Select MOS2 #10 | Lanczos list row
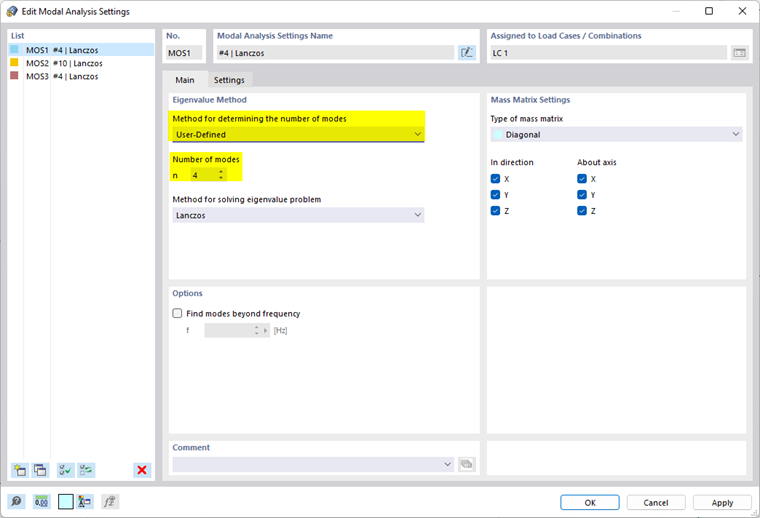This screenshot has width=760, height=518. pyautogui.click(x=81, y=63)
